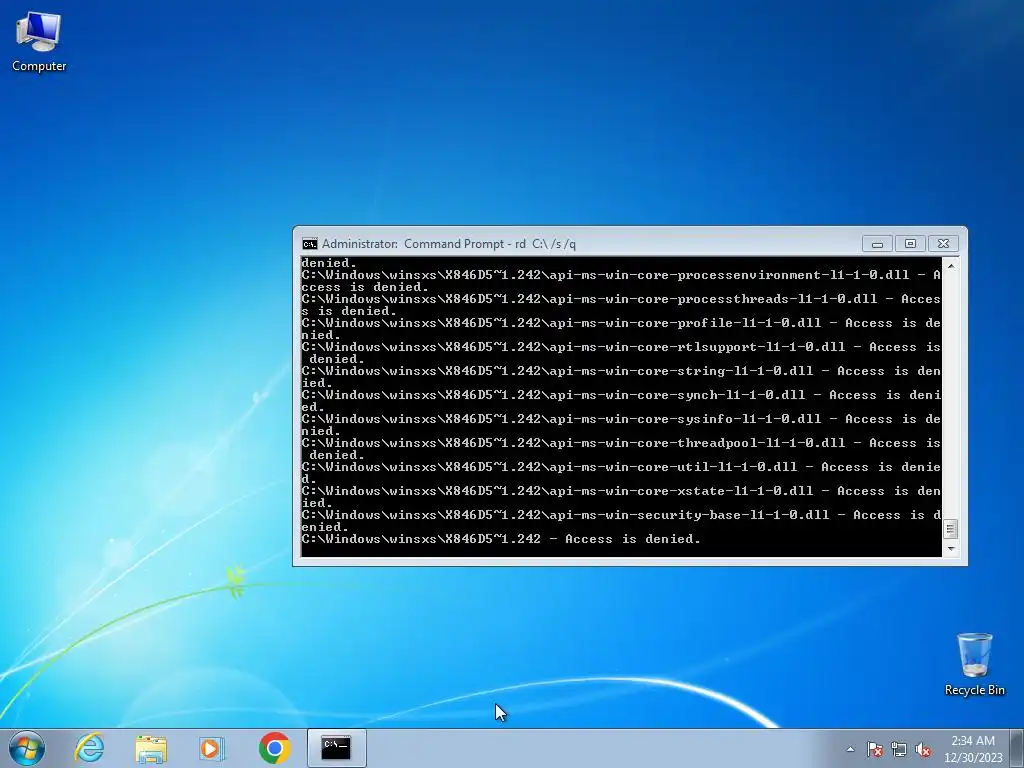Click the line mentioning processthreads-l1-1-0.dll

(x=621, y=305)
